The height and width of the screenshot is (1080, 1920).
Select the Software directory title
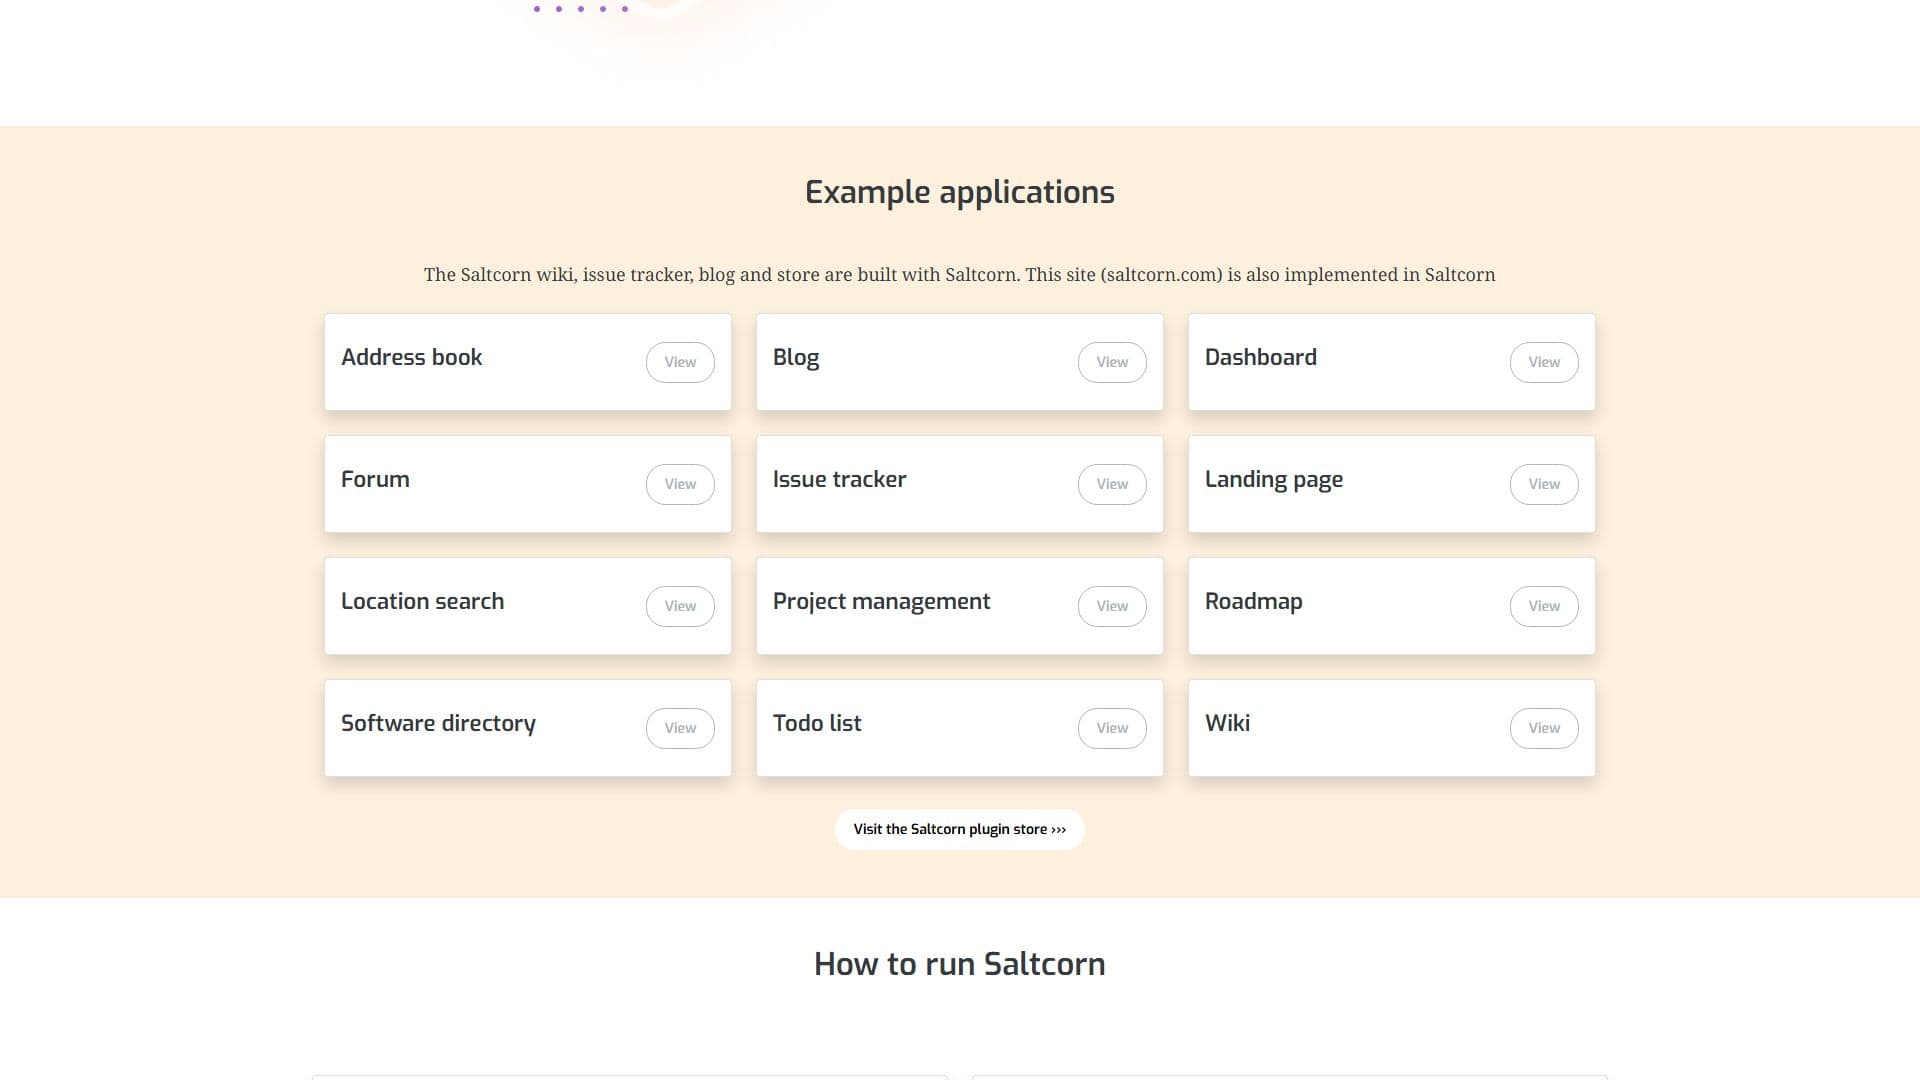coord(438,724)
